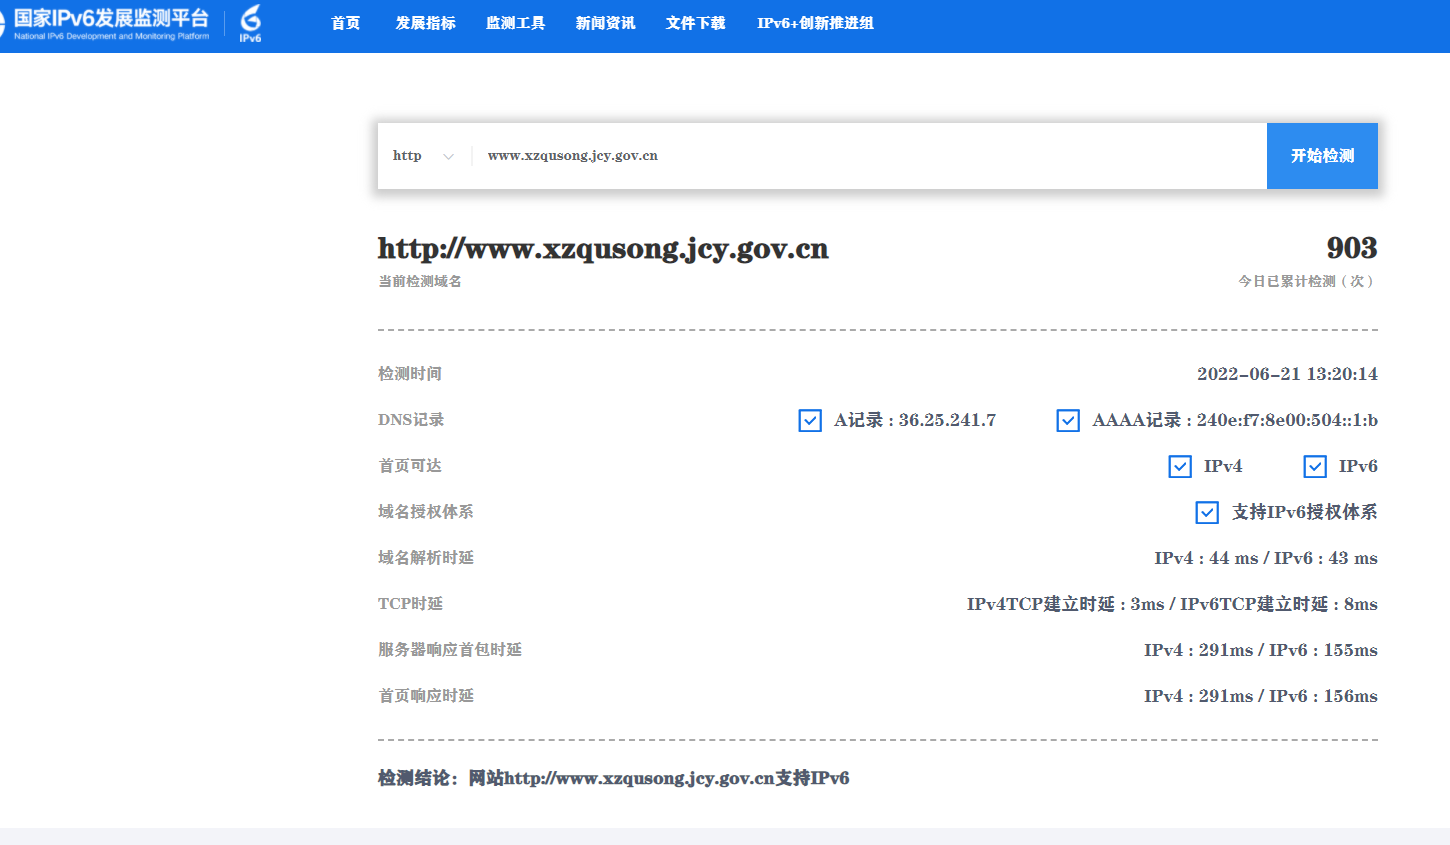Toggle the A记录 checkbox

pyautogui.click(x=810, y=421)
